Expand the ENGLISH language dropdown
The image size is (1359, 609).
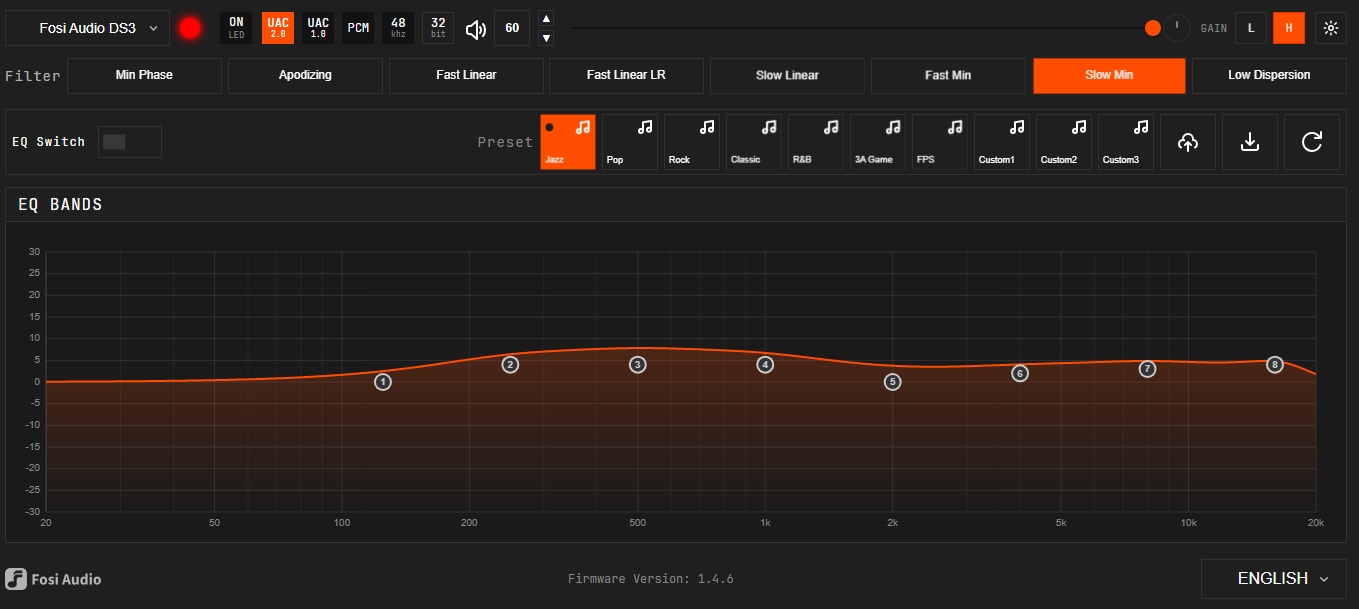click(x=1283, y=578)
